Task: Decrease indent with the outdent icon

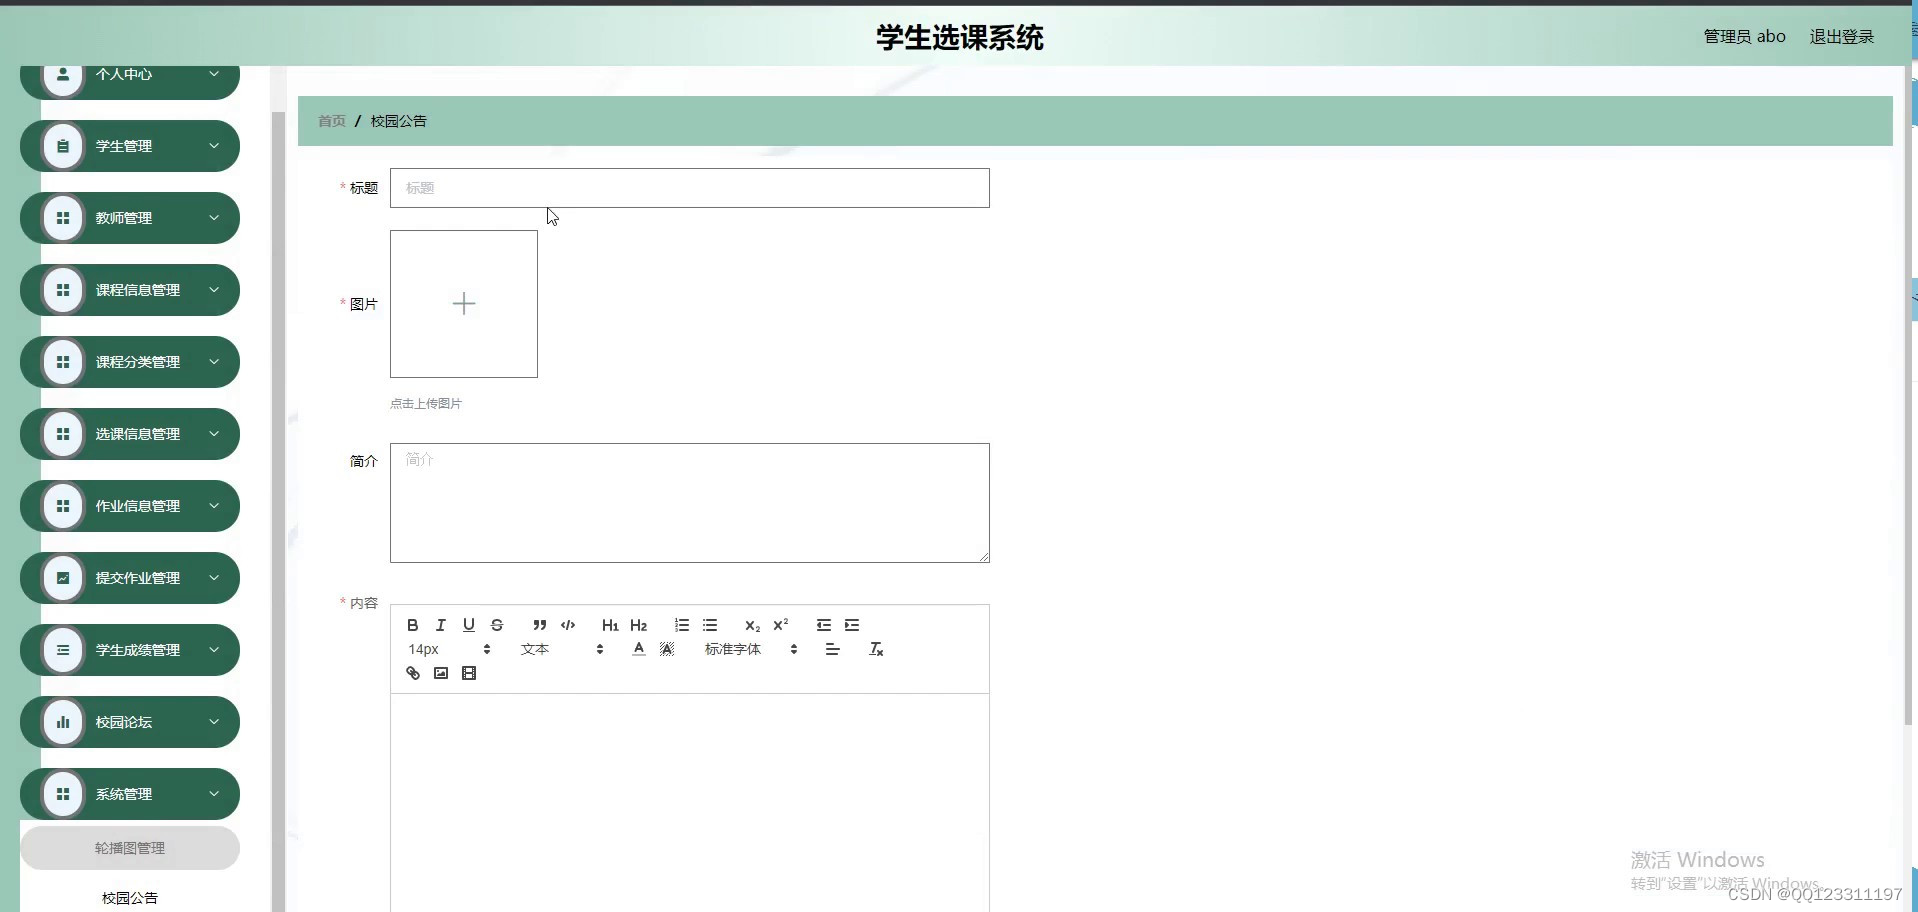Action: point(824,625)
